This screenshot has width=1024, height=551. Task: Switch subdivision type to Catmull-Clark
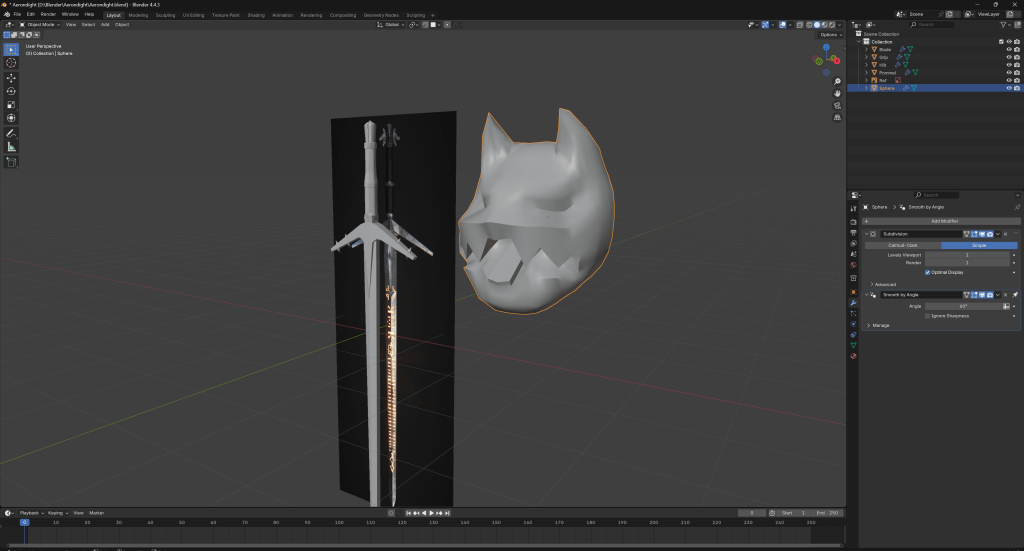903,245
